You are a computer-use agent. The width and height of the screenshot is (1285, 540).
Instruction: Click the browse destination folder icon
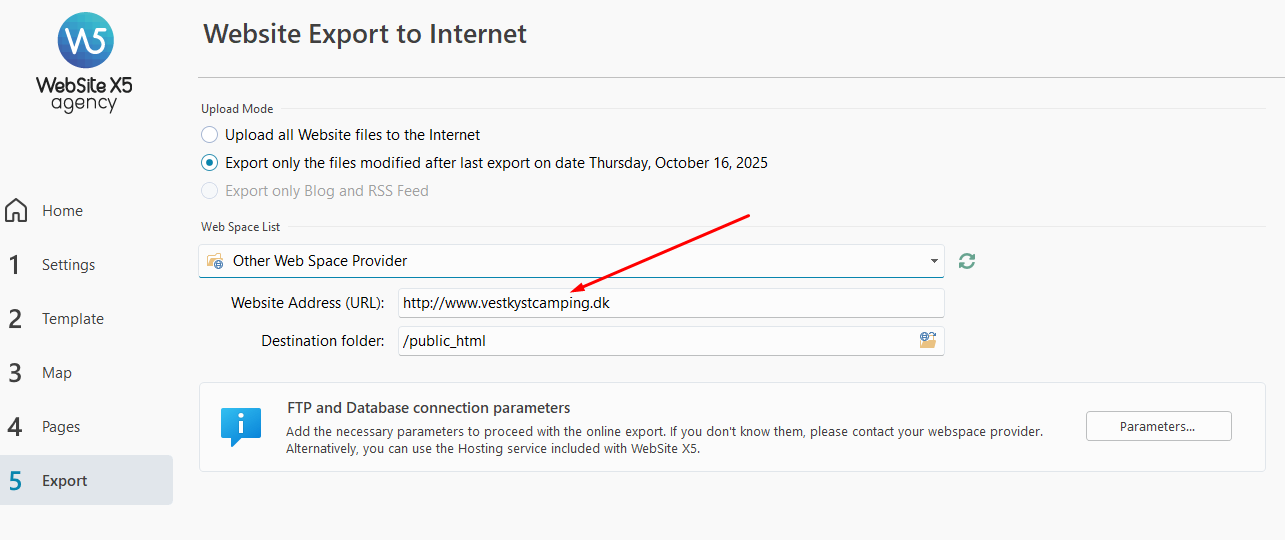point(928,340)
